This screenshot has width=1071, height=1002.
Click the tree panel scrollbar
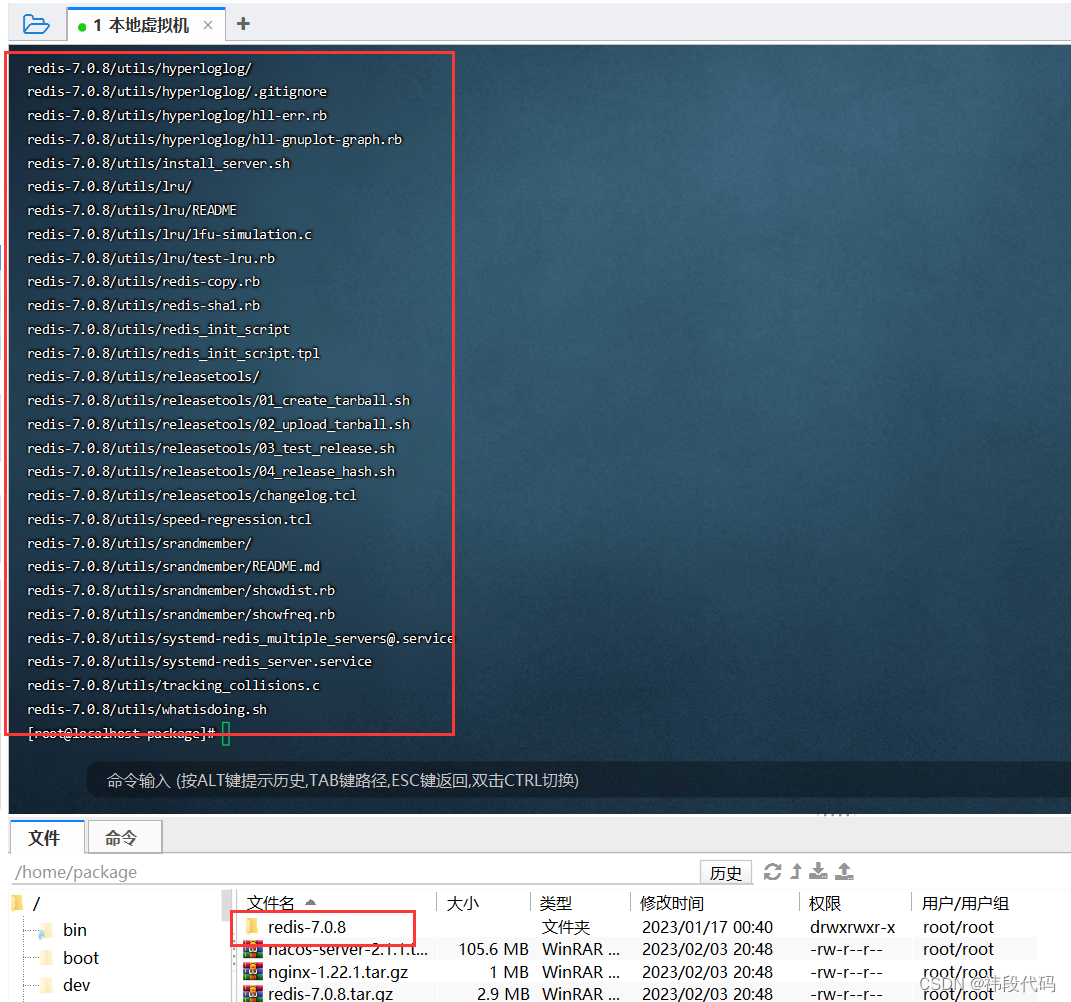pos(226,905)
